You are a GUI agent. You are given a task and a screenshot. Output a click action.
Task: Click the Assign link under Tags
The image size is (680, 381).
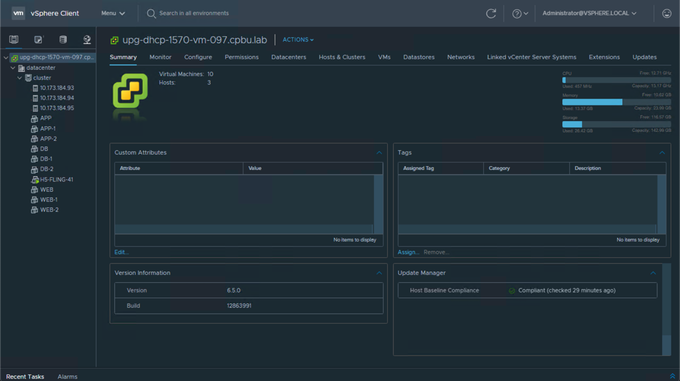pyautogui.click(x=408, y=252)
